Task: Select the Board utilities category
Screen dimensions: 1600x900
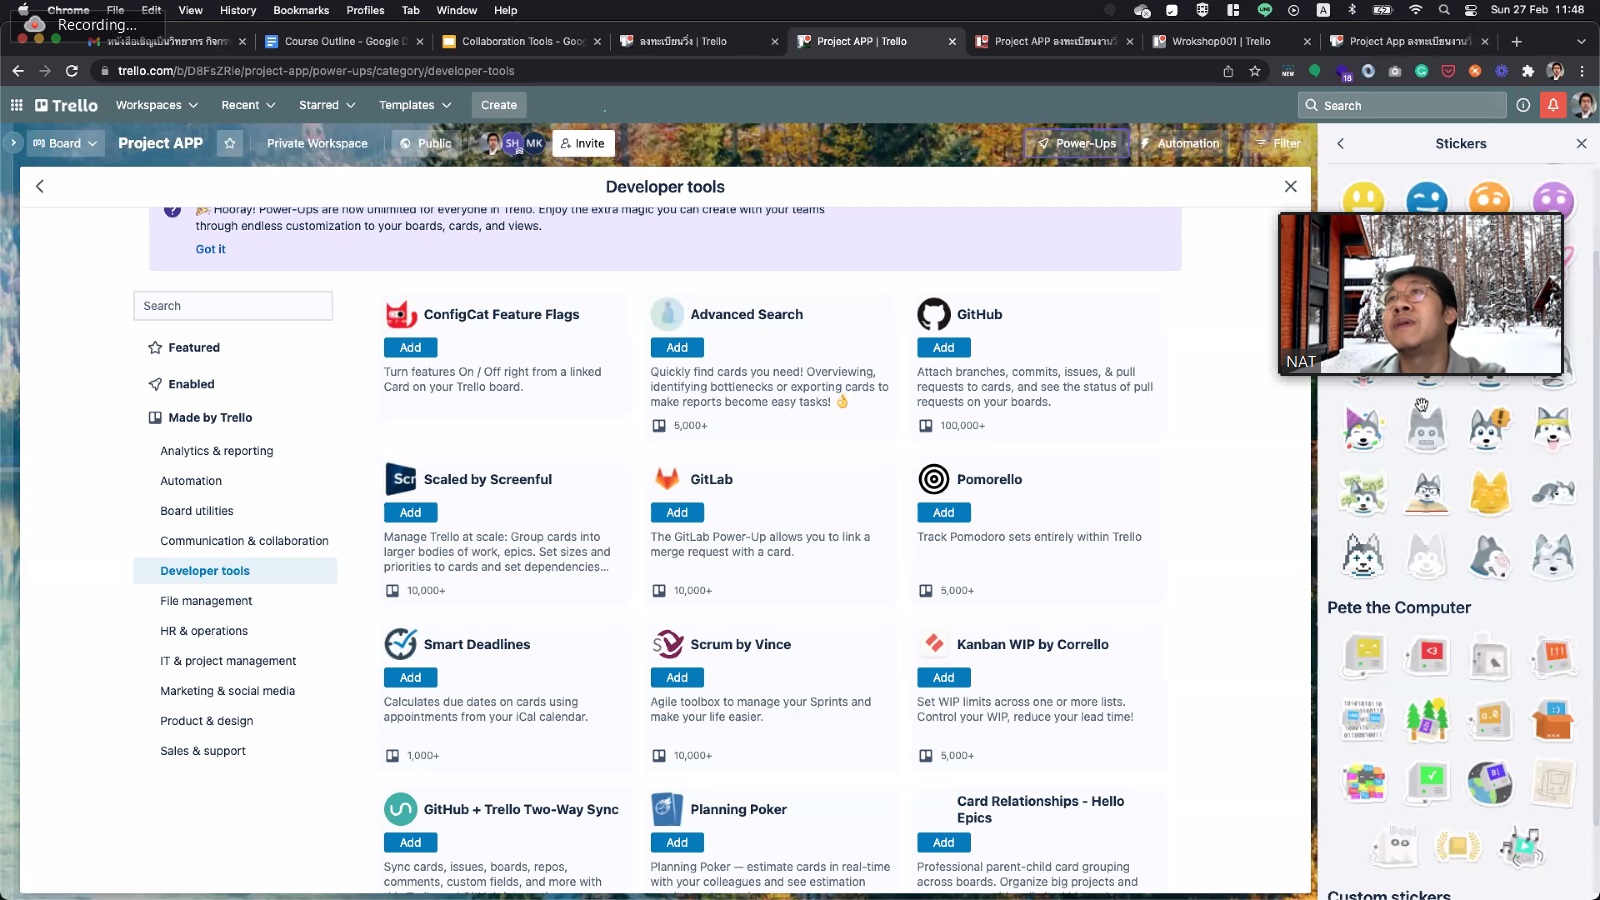Action: [x=197, y=511]
